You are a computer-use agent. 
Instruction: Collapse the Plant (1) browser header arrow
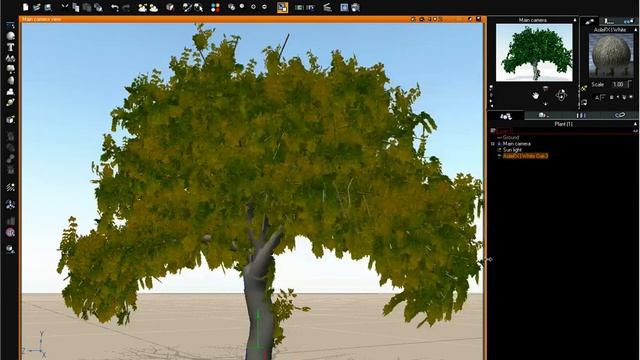click(x=635, y=124)
